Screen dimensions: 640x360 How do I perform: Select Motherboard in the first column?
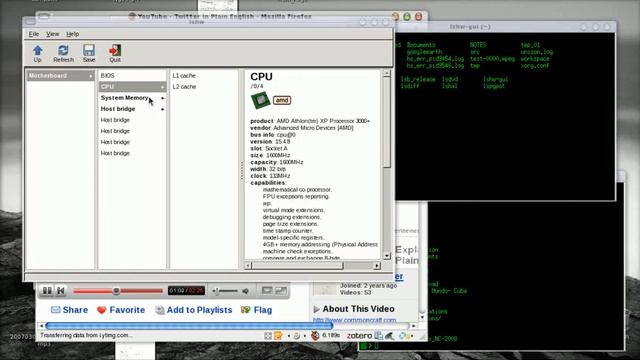60,76
